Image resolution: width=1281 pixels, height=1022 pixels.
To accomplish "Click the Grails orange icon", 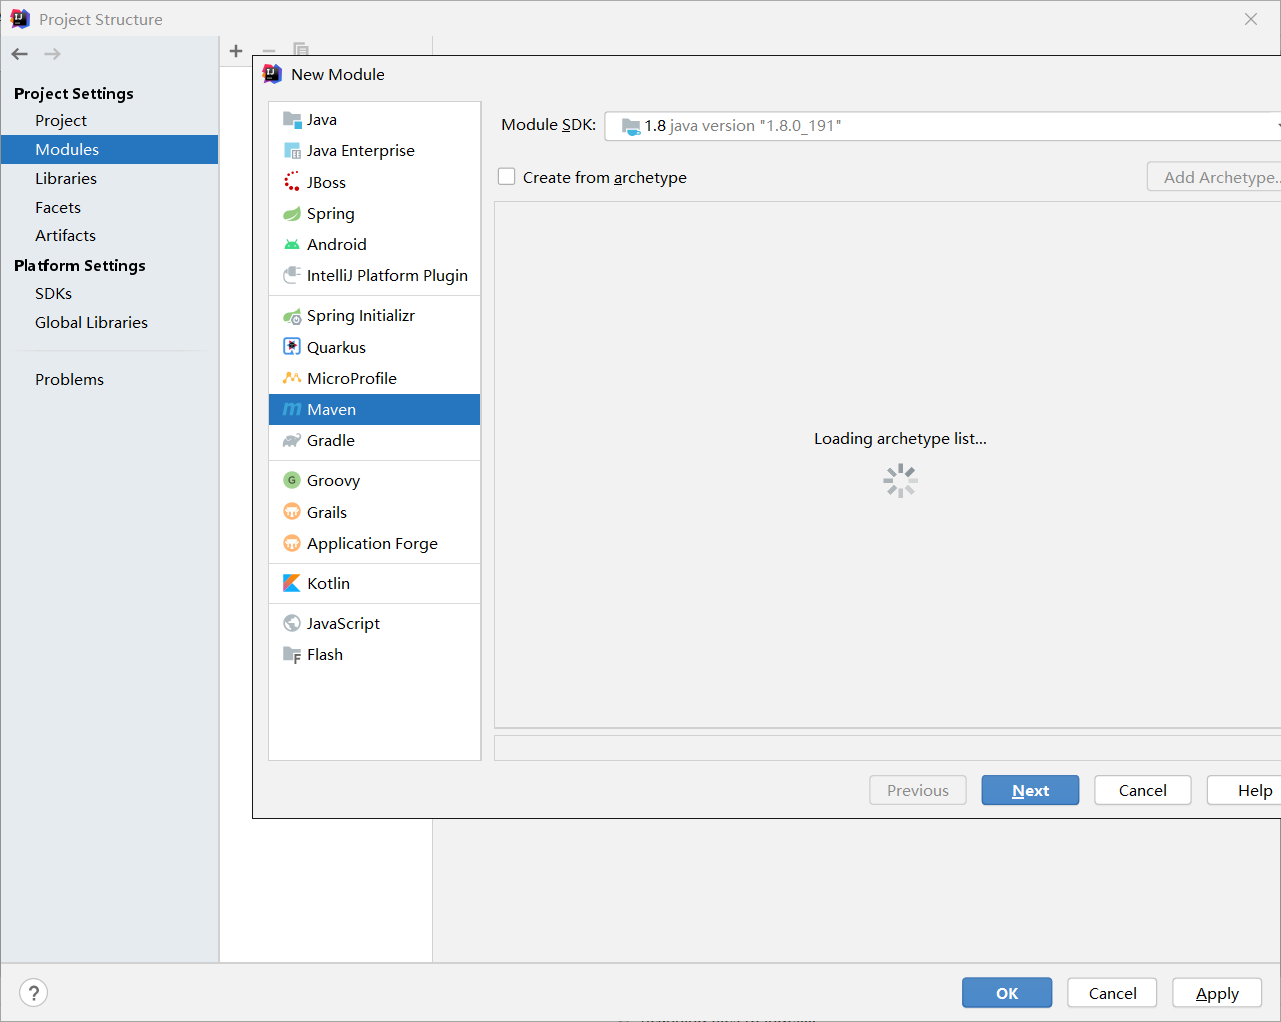I will (292, 512).
